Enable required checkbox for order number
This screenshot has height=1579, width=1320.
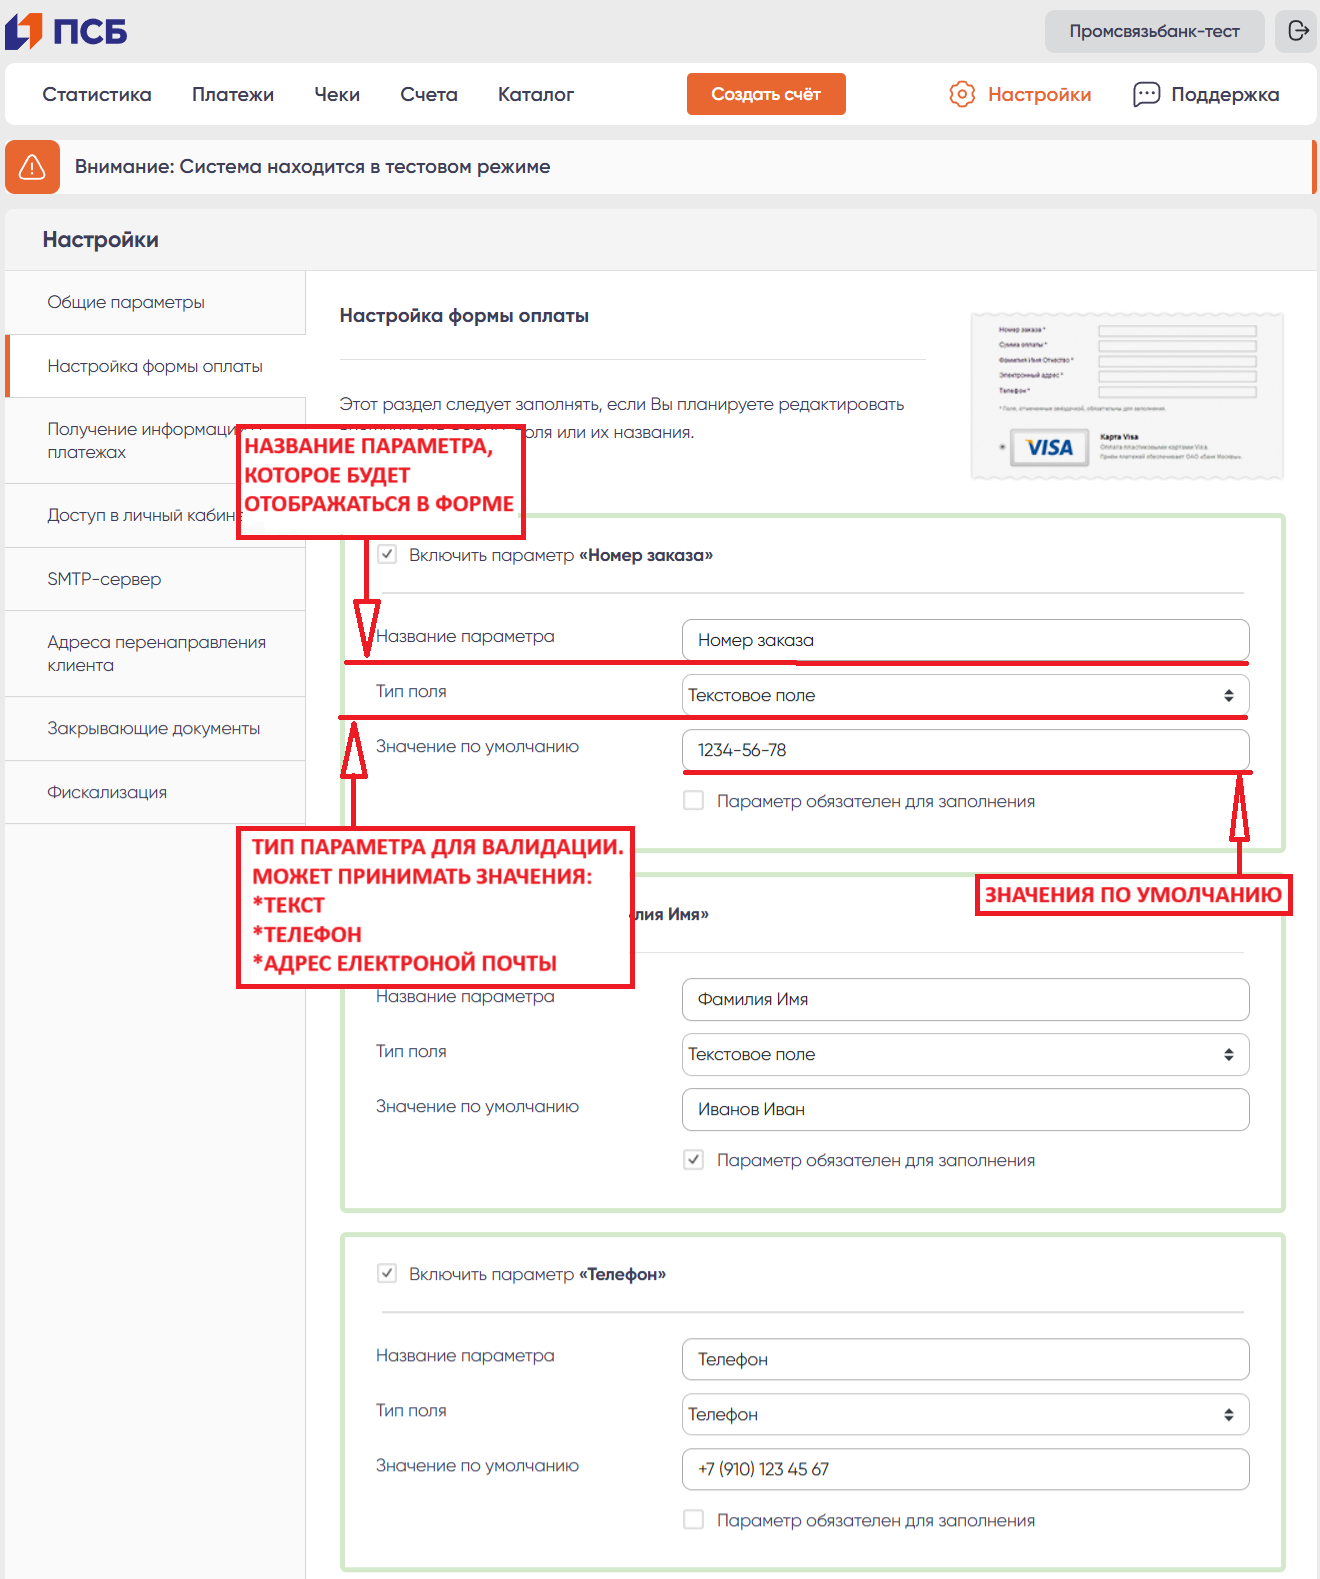pos(693,801)
